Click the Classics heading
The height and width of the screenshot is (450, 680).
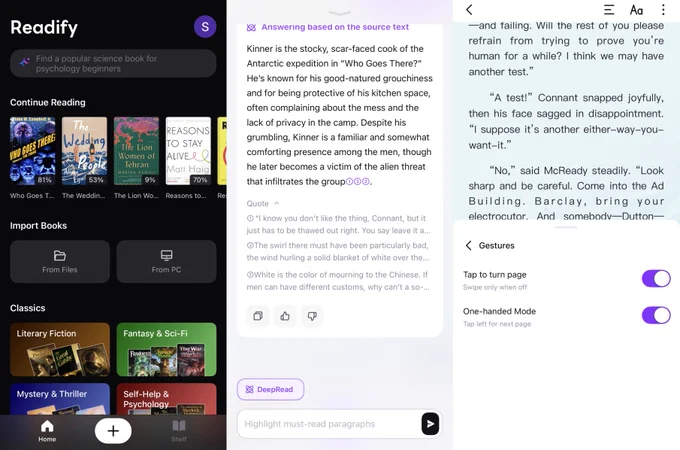click(28, 308)
